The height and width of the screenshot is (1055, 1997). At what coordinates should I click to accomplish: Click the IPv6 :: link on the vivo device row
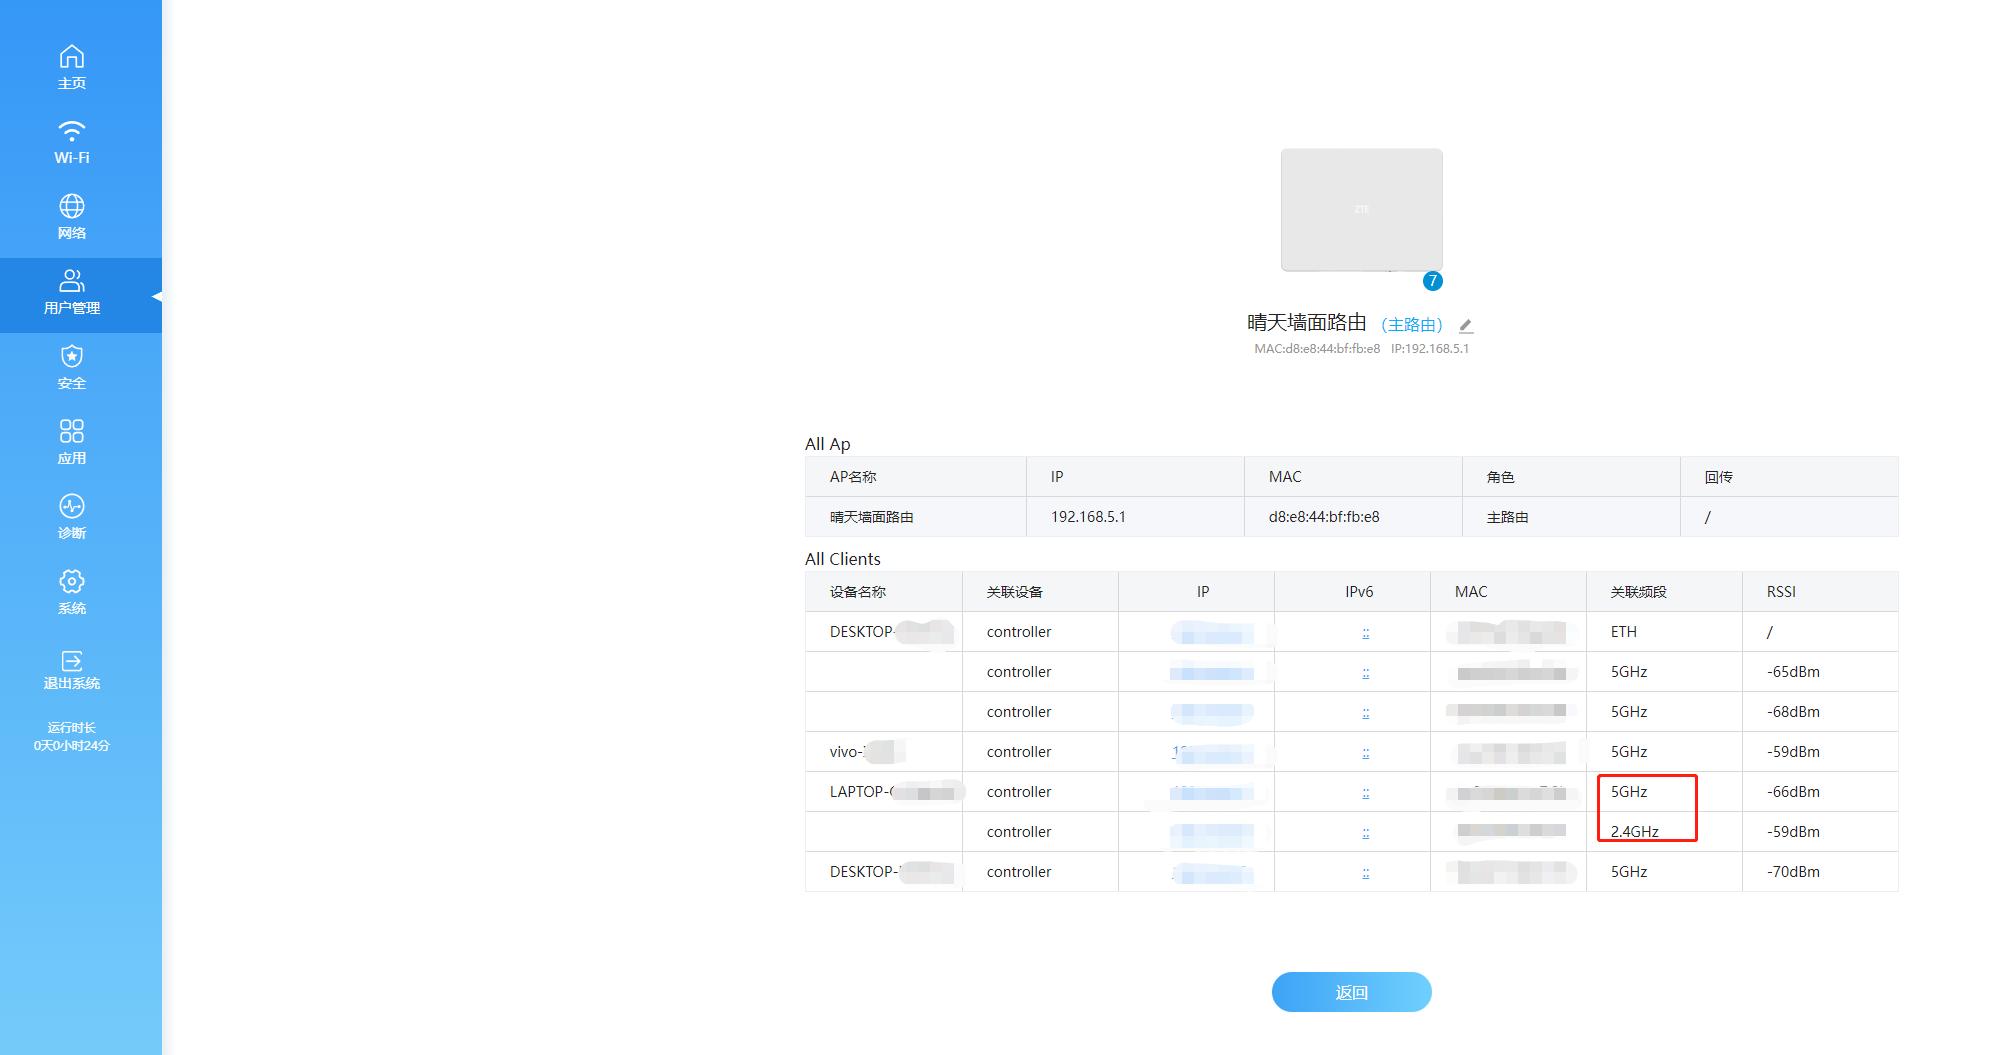1365,751
